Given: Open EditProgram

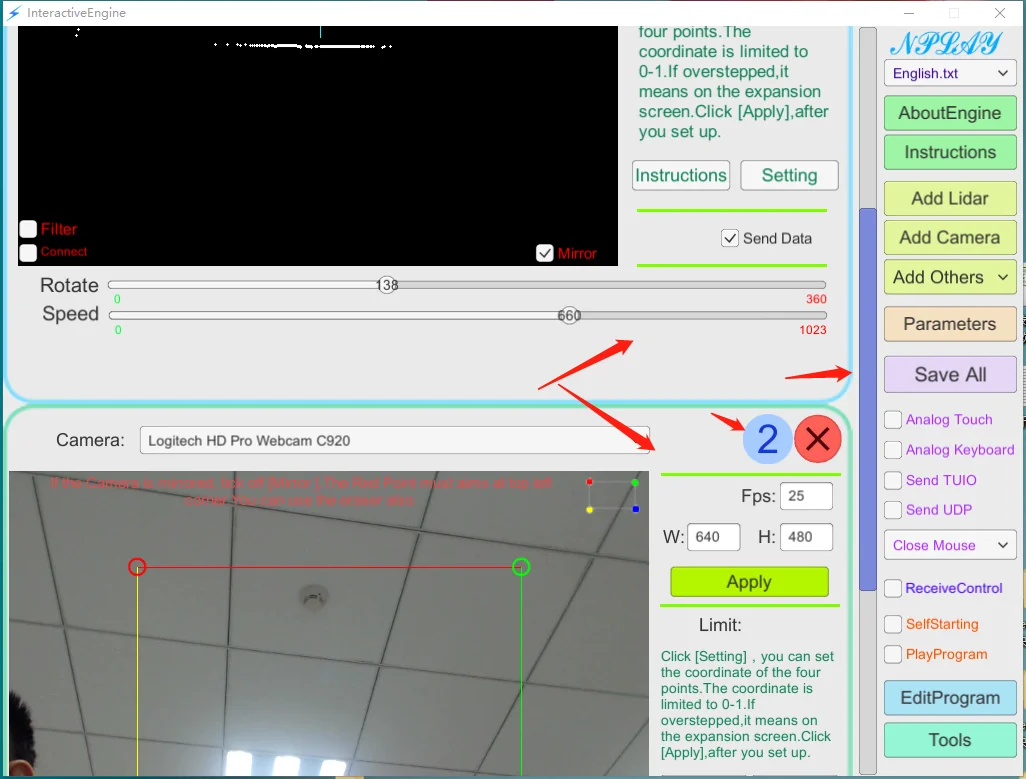Looking at the screenshot, I should coord(950,698).
